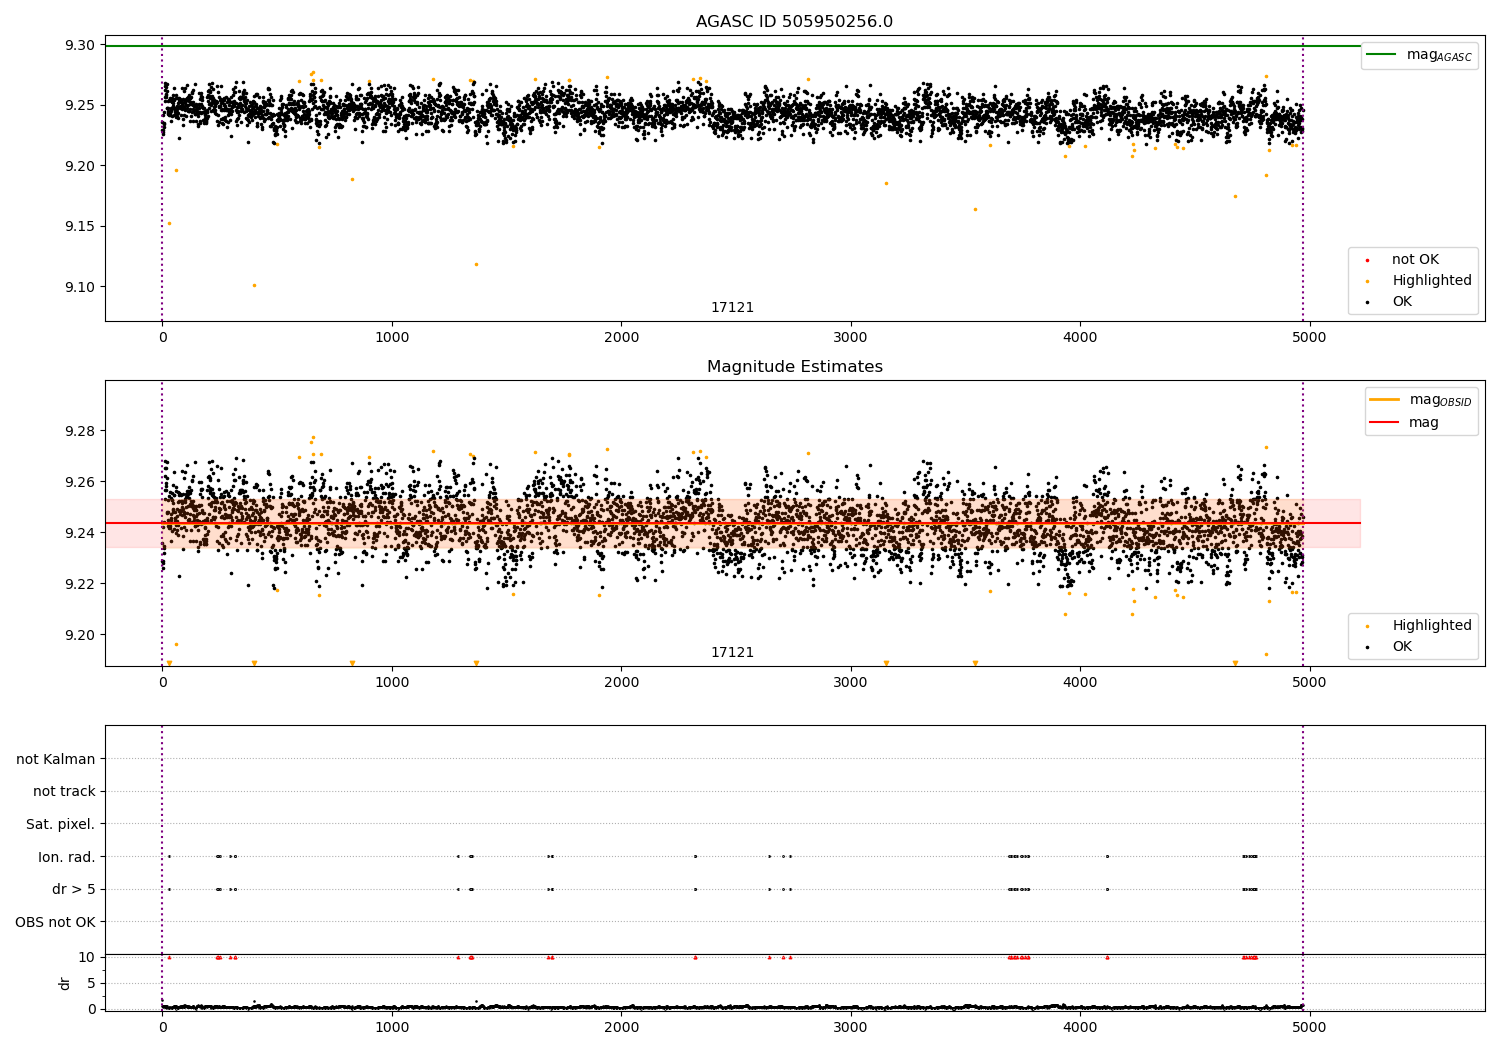Click the red 'mag' legend entry in middle plot
This screenshot has height=1050, width=1500.
pyautogui.click(x=1423, y=423)
